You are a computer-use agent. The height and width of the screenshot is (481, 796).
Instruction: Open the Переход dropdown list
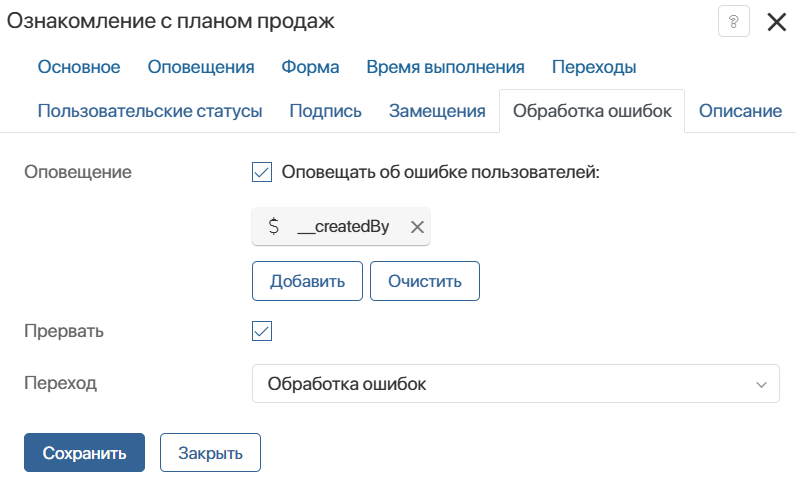click(515, 383)
